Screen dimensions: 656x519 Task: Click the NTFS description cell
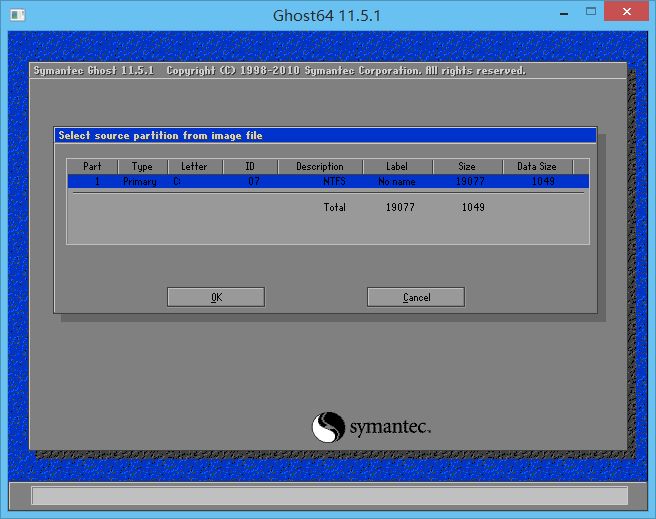click(333, 183)
